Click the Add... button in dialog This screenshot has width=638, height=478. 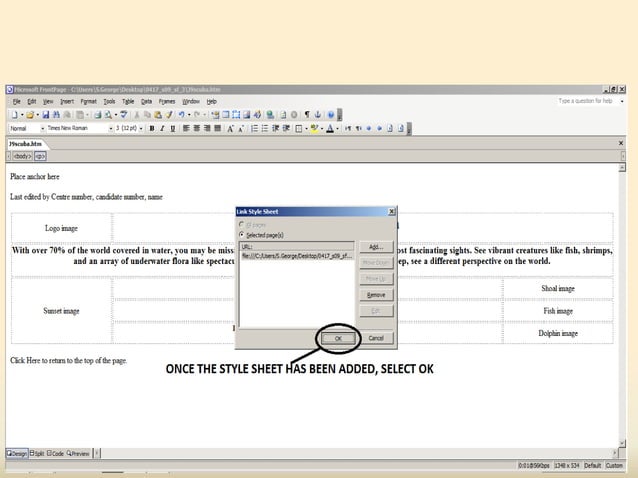coord(375,247)
